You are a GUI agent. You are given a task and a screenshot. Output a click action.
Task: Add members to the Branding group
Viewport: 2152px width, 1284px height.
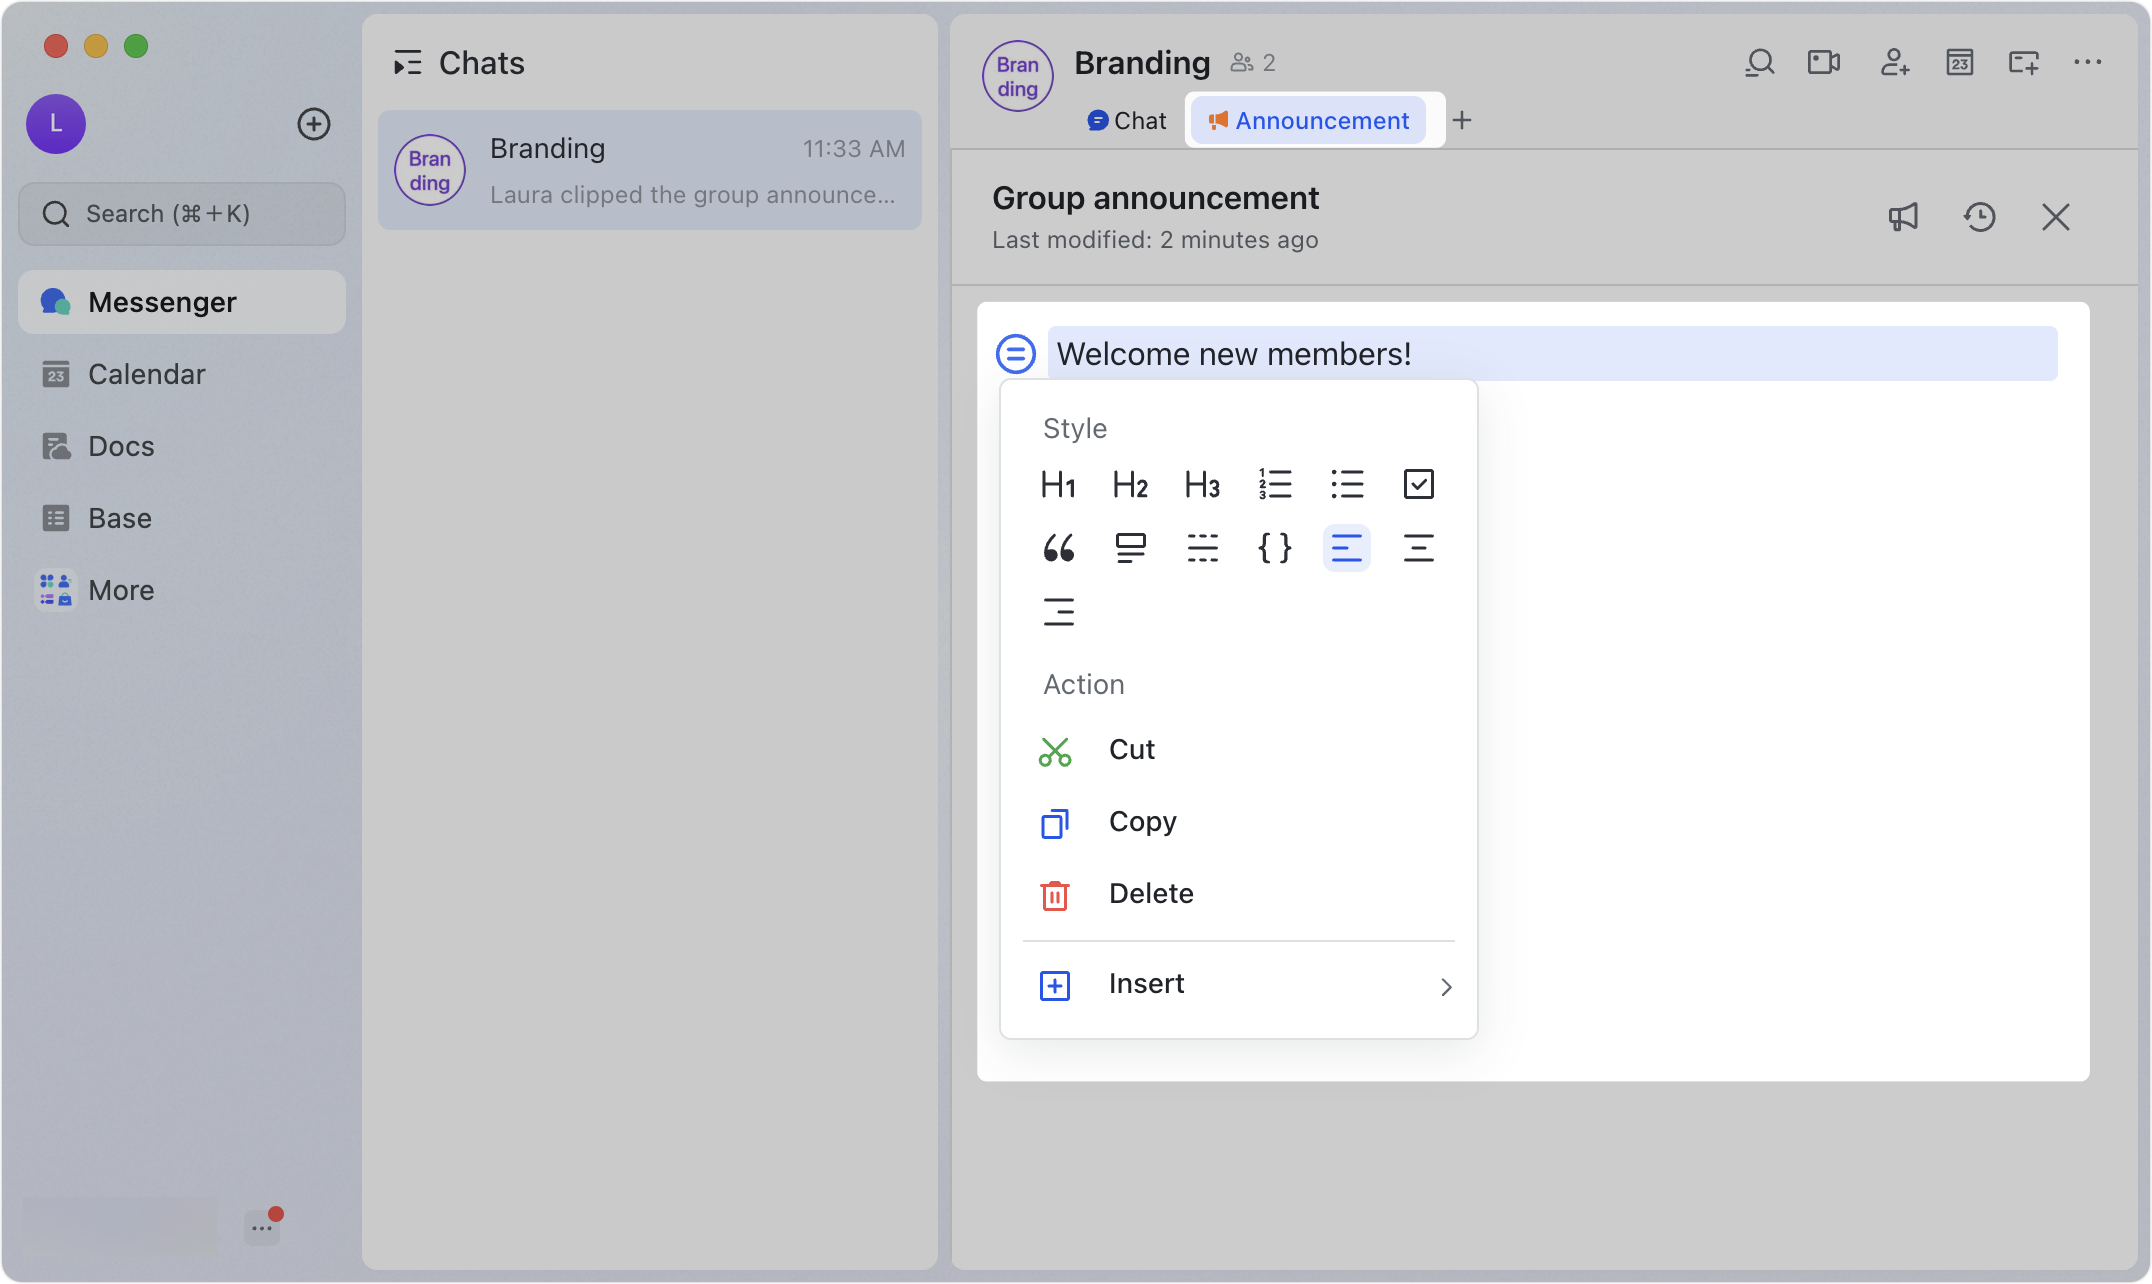click(x=1893, y=62)
